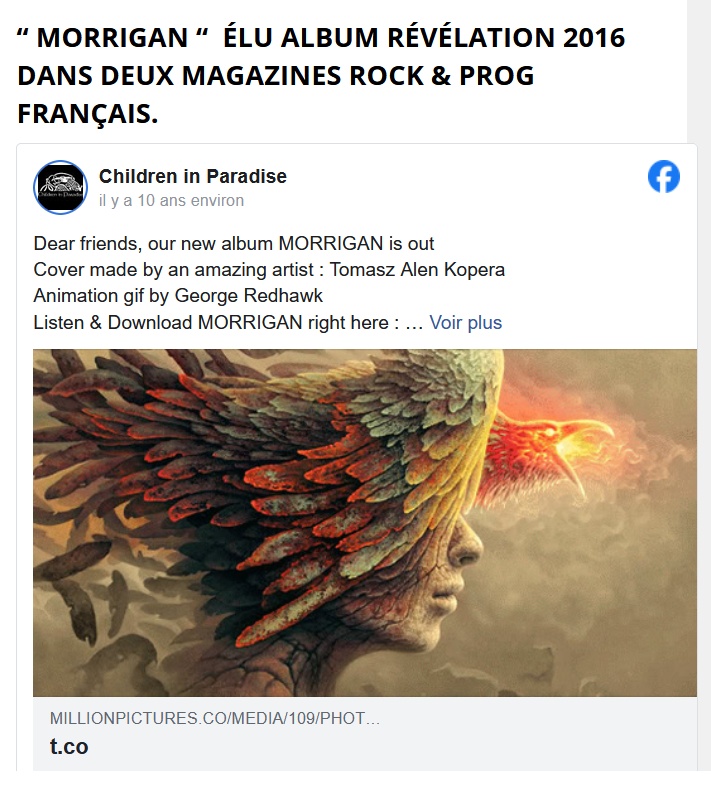The width and height of the screenshot is (711, 789).
Task: Click the 't.co' link title
Action: (x=69, y=746)
